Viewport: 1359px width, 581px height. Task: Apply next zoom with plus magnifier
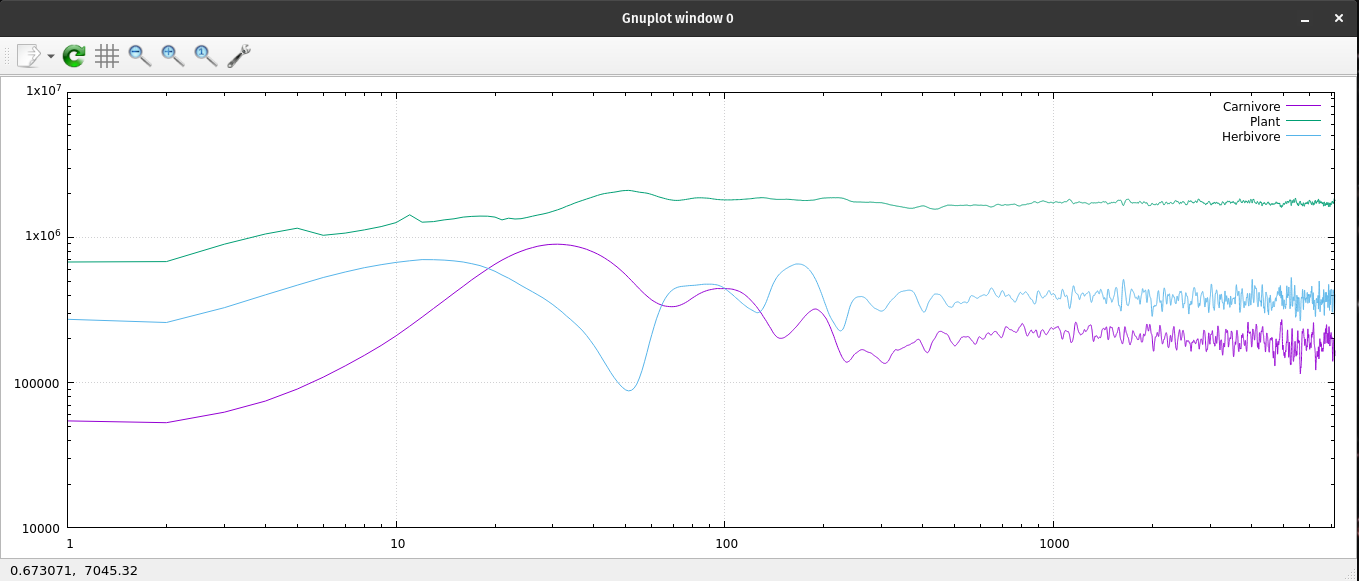(x=173, y=56)
